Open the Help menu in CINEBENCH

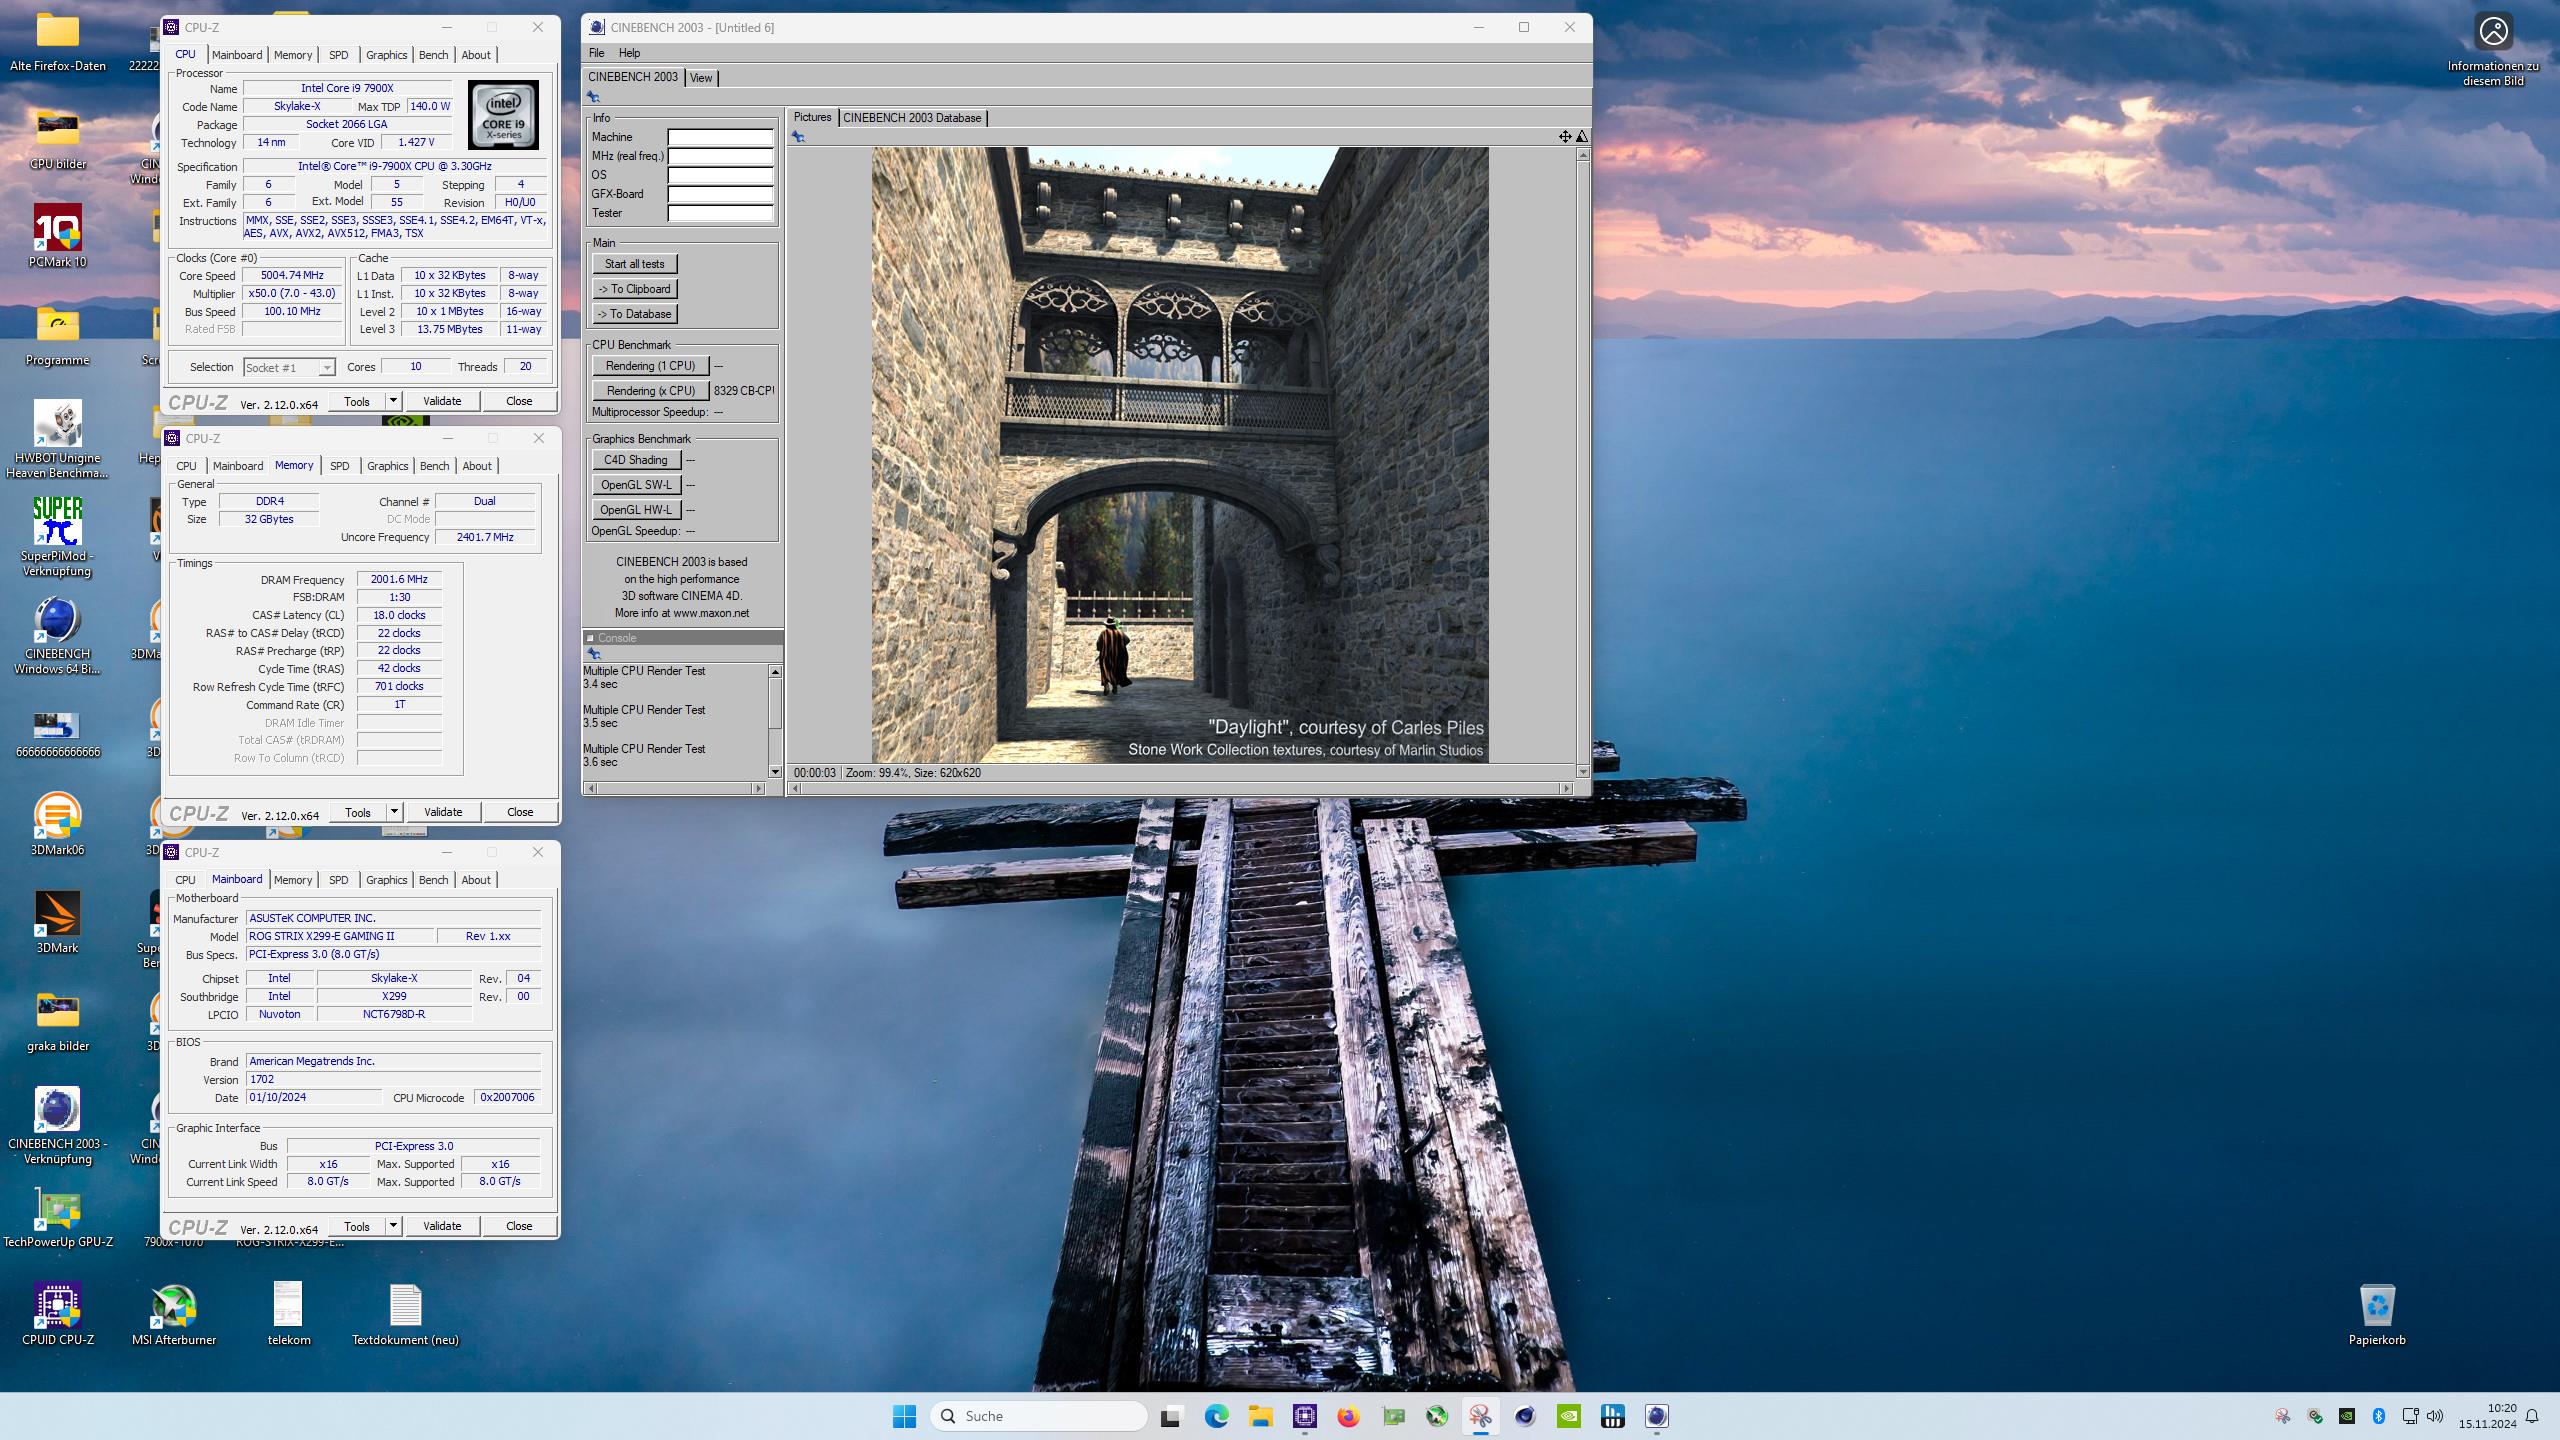click(629, 53)
